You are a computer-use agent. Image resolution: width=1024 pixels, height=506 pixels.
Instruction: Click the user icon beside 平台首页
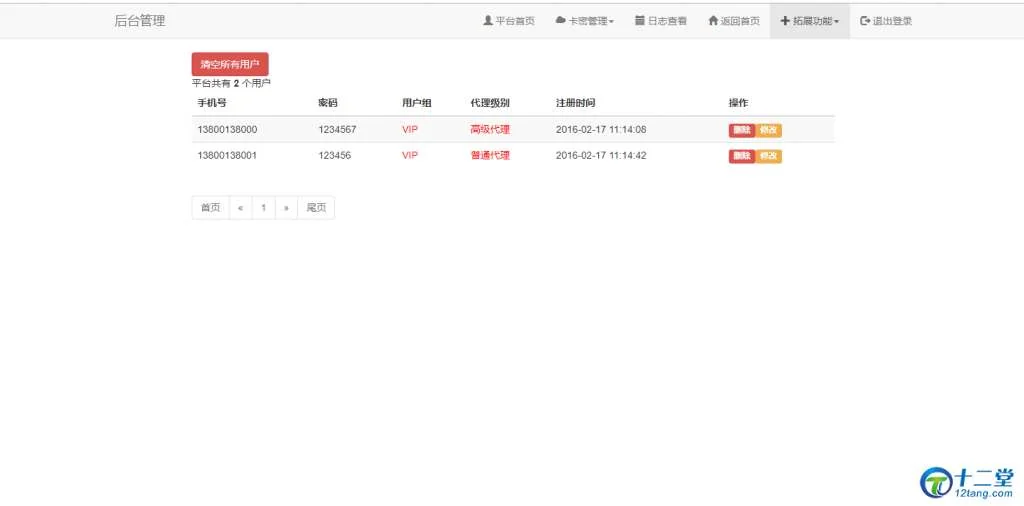pyautogui.click(x=488, y=21)
